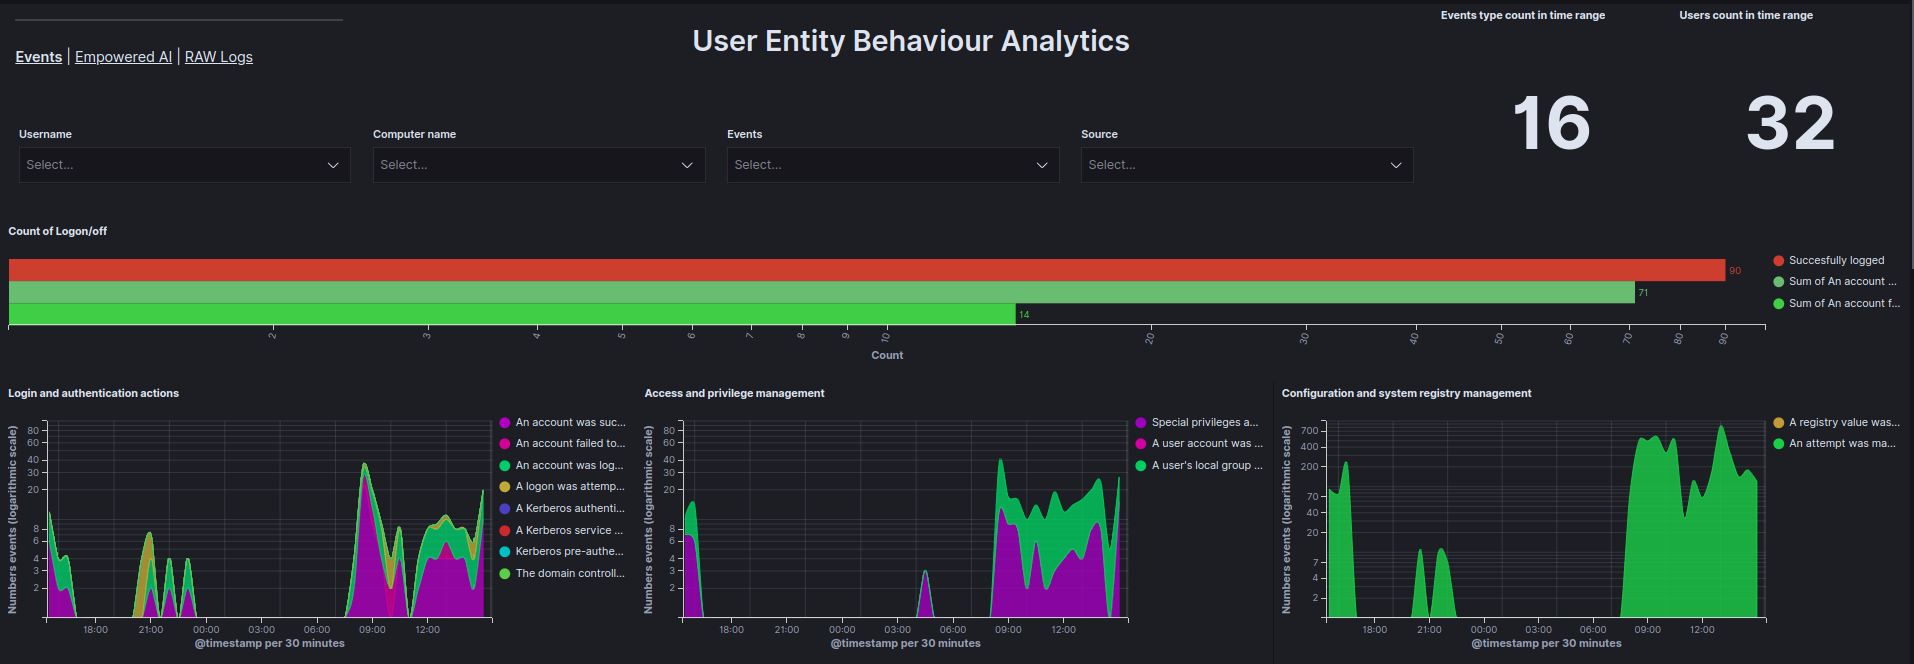Toggle the 'Succesfully logged' legend series

click(1836, 260)
